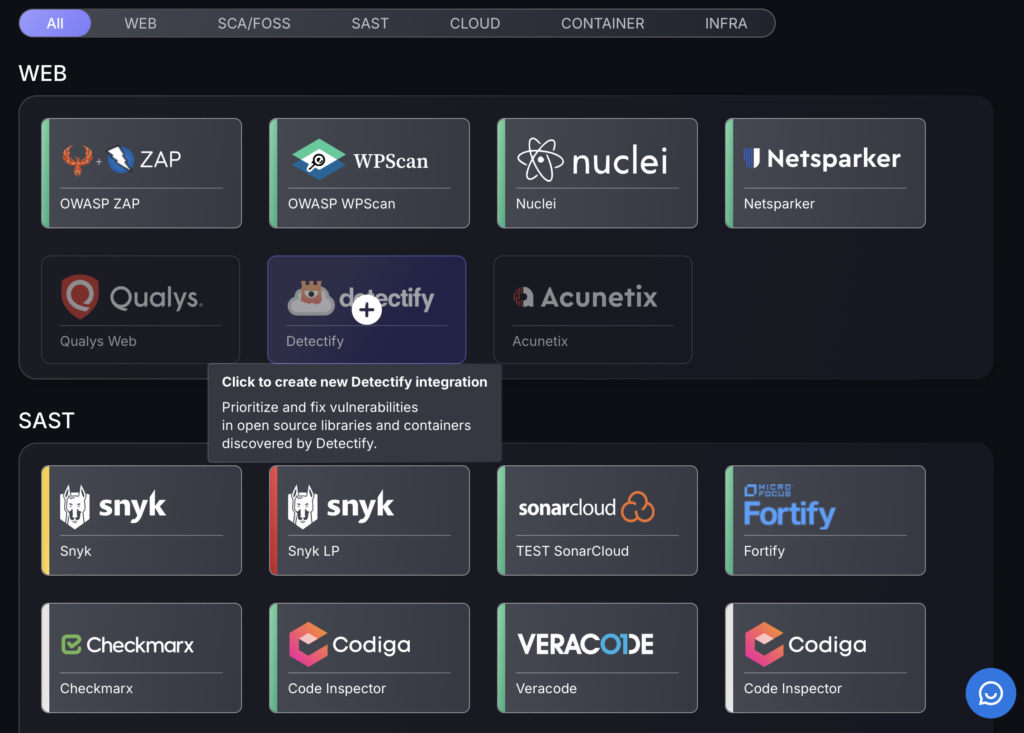
Task: Click the Detectify cloud mascot icon
Action: pyautogui.click(x=312, y=298)
